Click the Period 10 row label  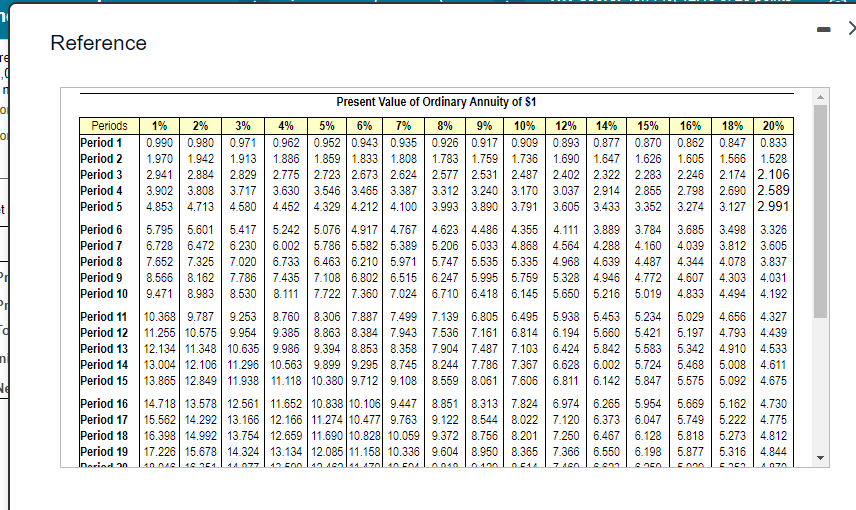tap(104, 293)
